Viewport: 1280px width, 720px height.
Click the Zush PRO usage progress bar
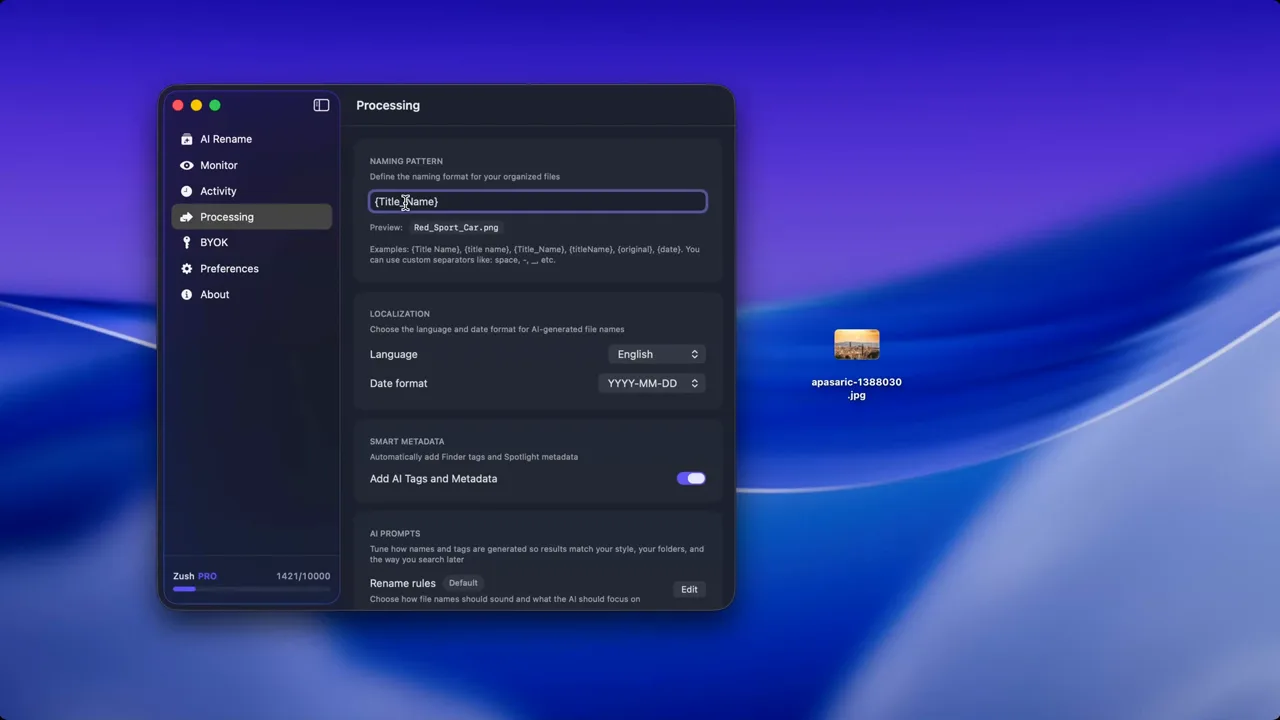(x=251, y=589)
